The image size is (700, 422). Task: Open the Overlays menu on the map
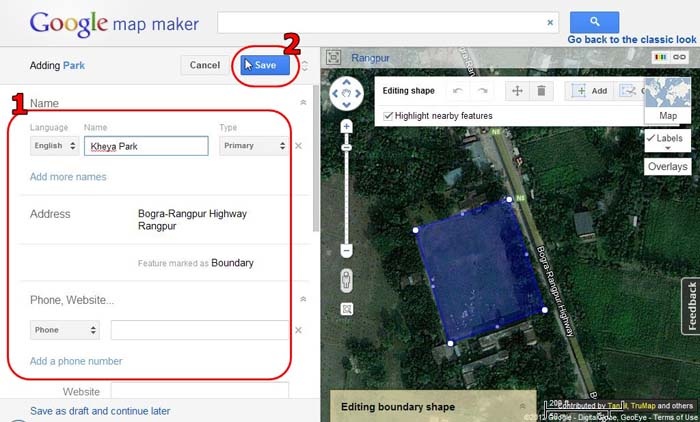coord(667,167)
